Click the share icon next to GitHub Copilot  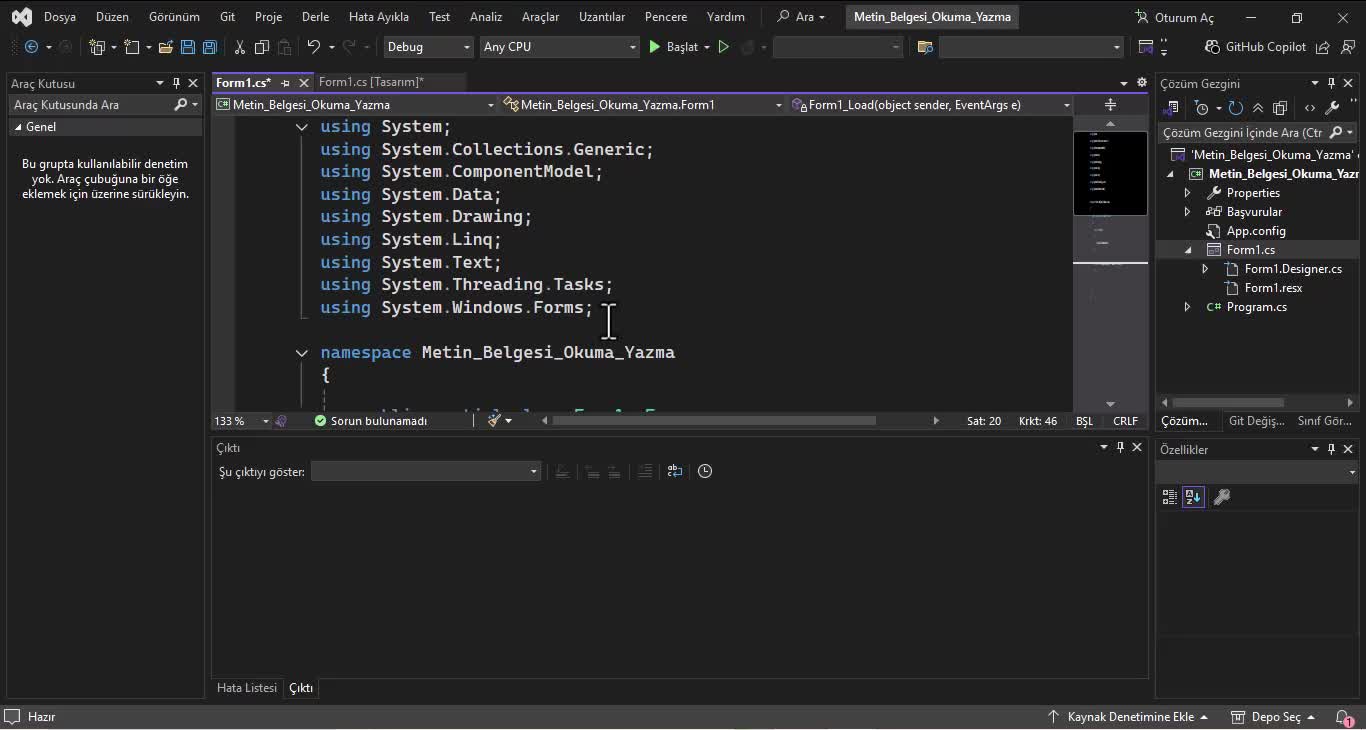pyautogui.click(x=1323, y=47)
